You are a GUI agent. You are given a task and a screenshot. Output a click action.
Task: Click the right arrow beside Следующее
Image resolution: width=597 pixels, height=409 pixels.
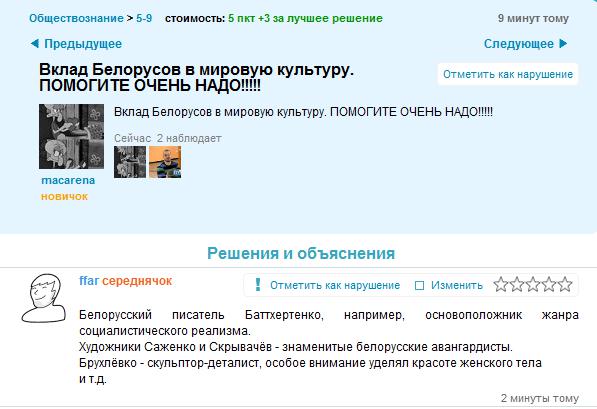563,44
